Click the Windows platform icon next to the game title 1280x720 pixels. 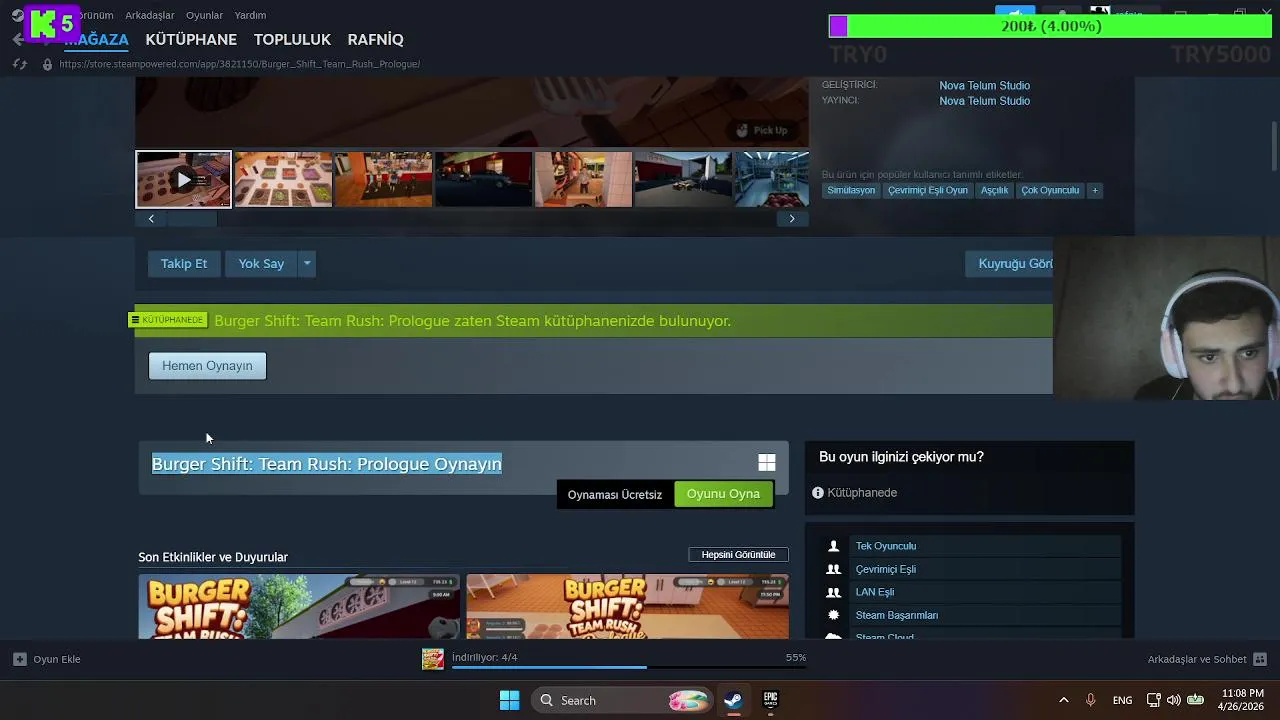click(x=767, y=463)
